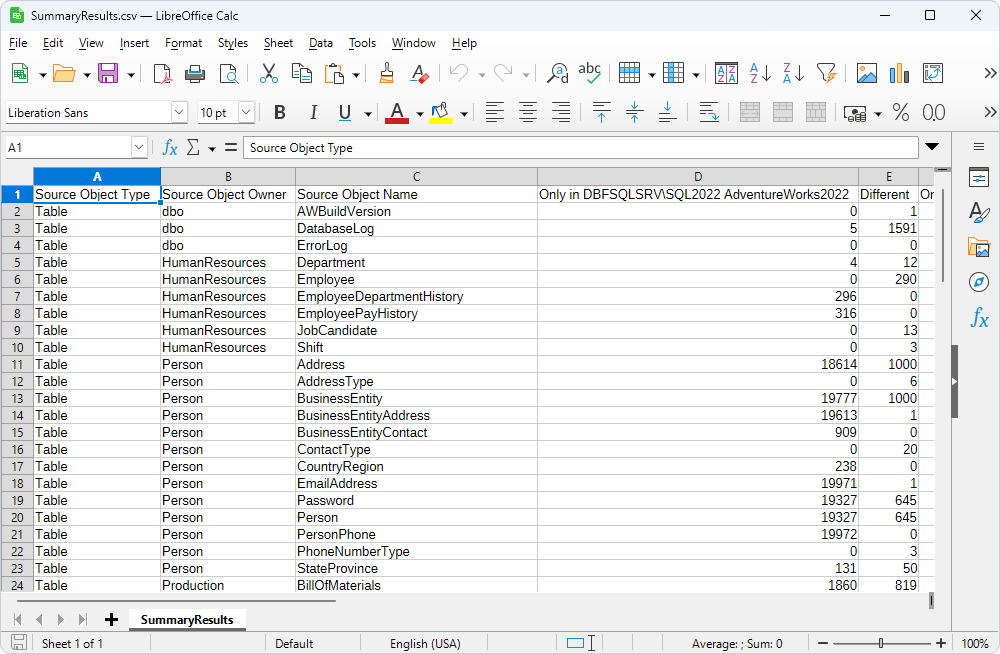Open a file with the folder icon
This screenshot has height=654, width=1000.
[x=64, y=73]
